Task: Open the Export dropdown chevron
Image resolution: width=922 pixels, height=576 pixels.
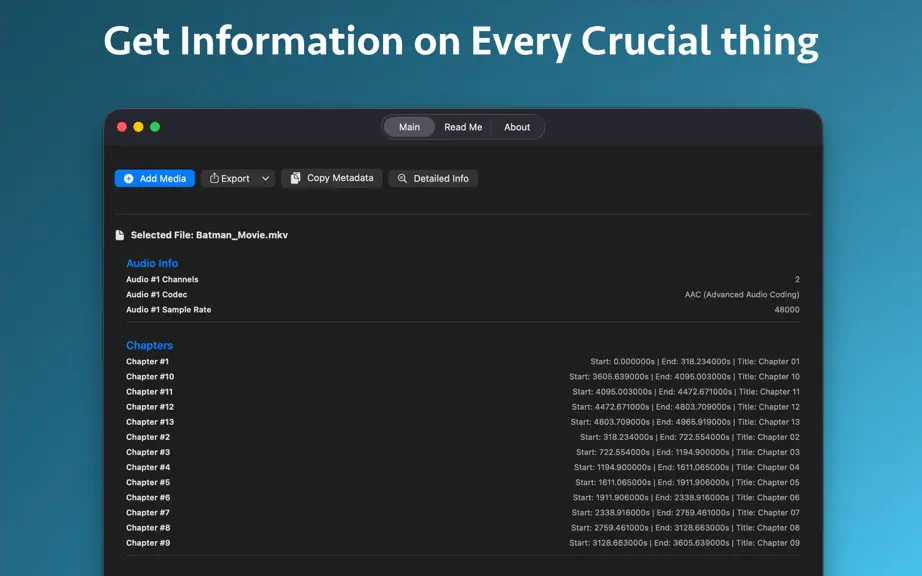Action: click(265, 179)
